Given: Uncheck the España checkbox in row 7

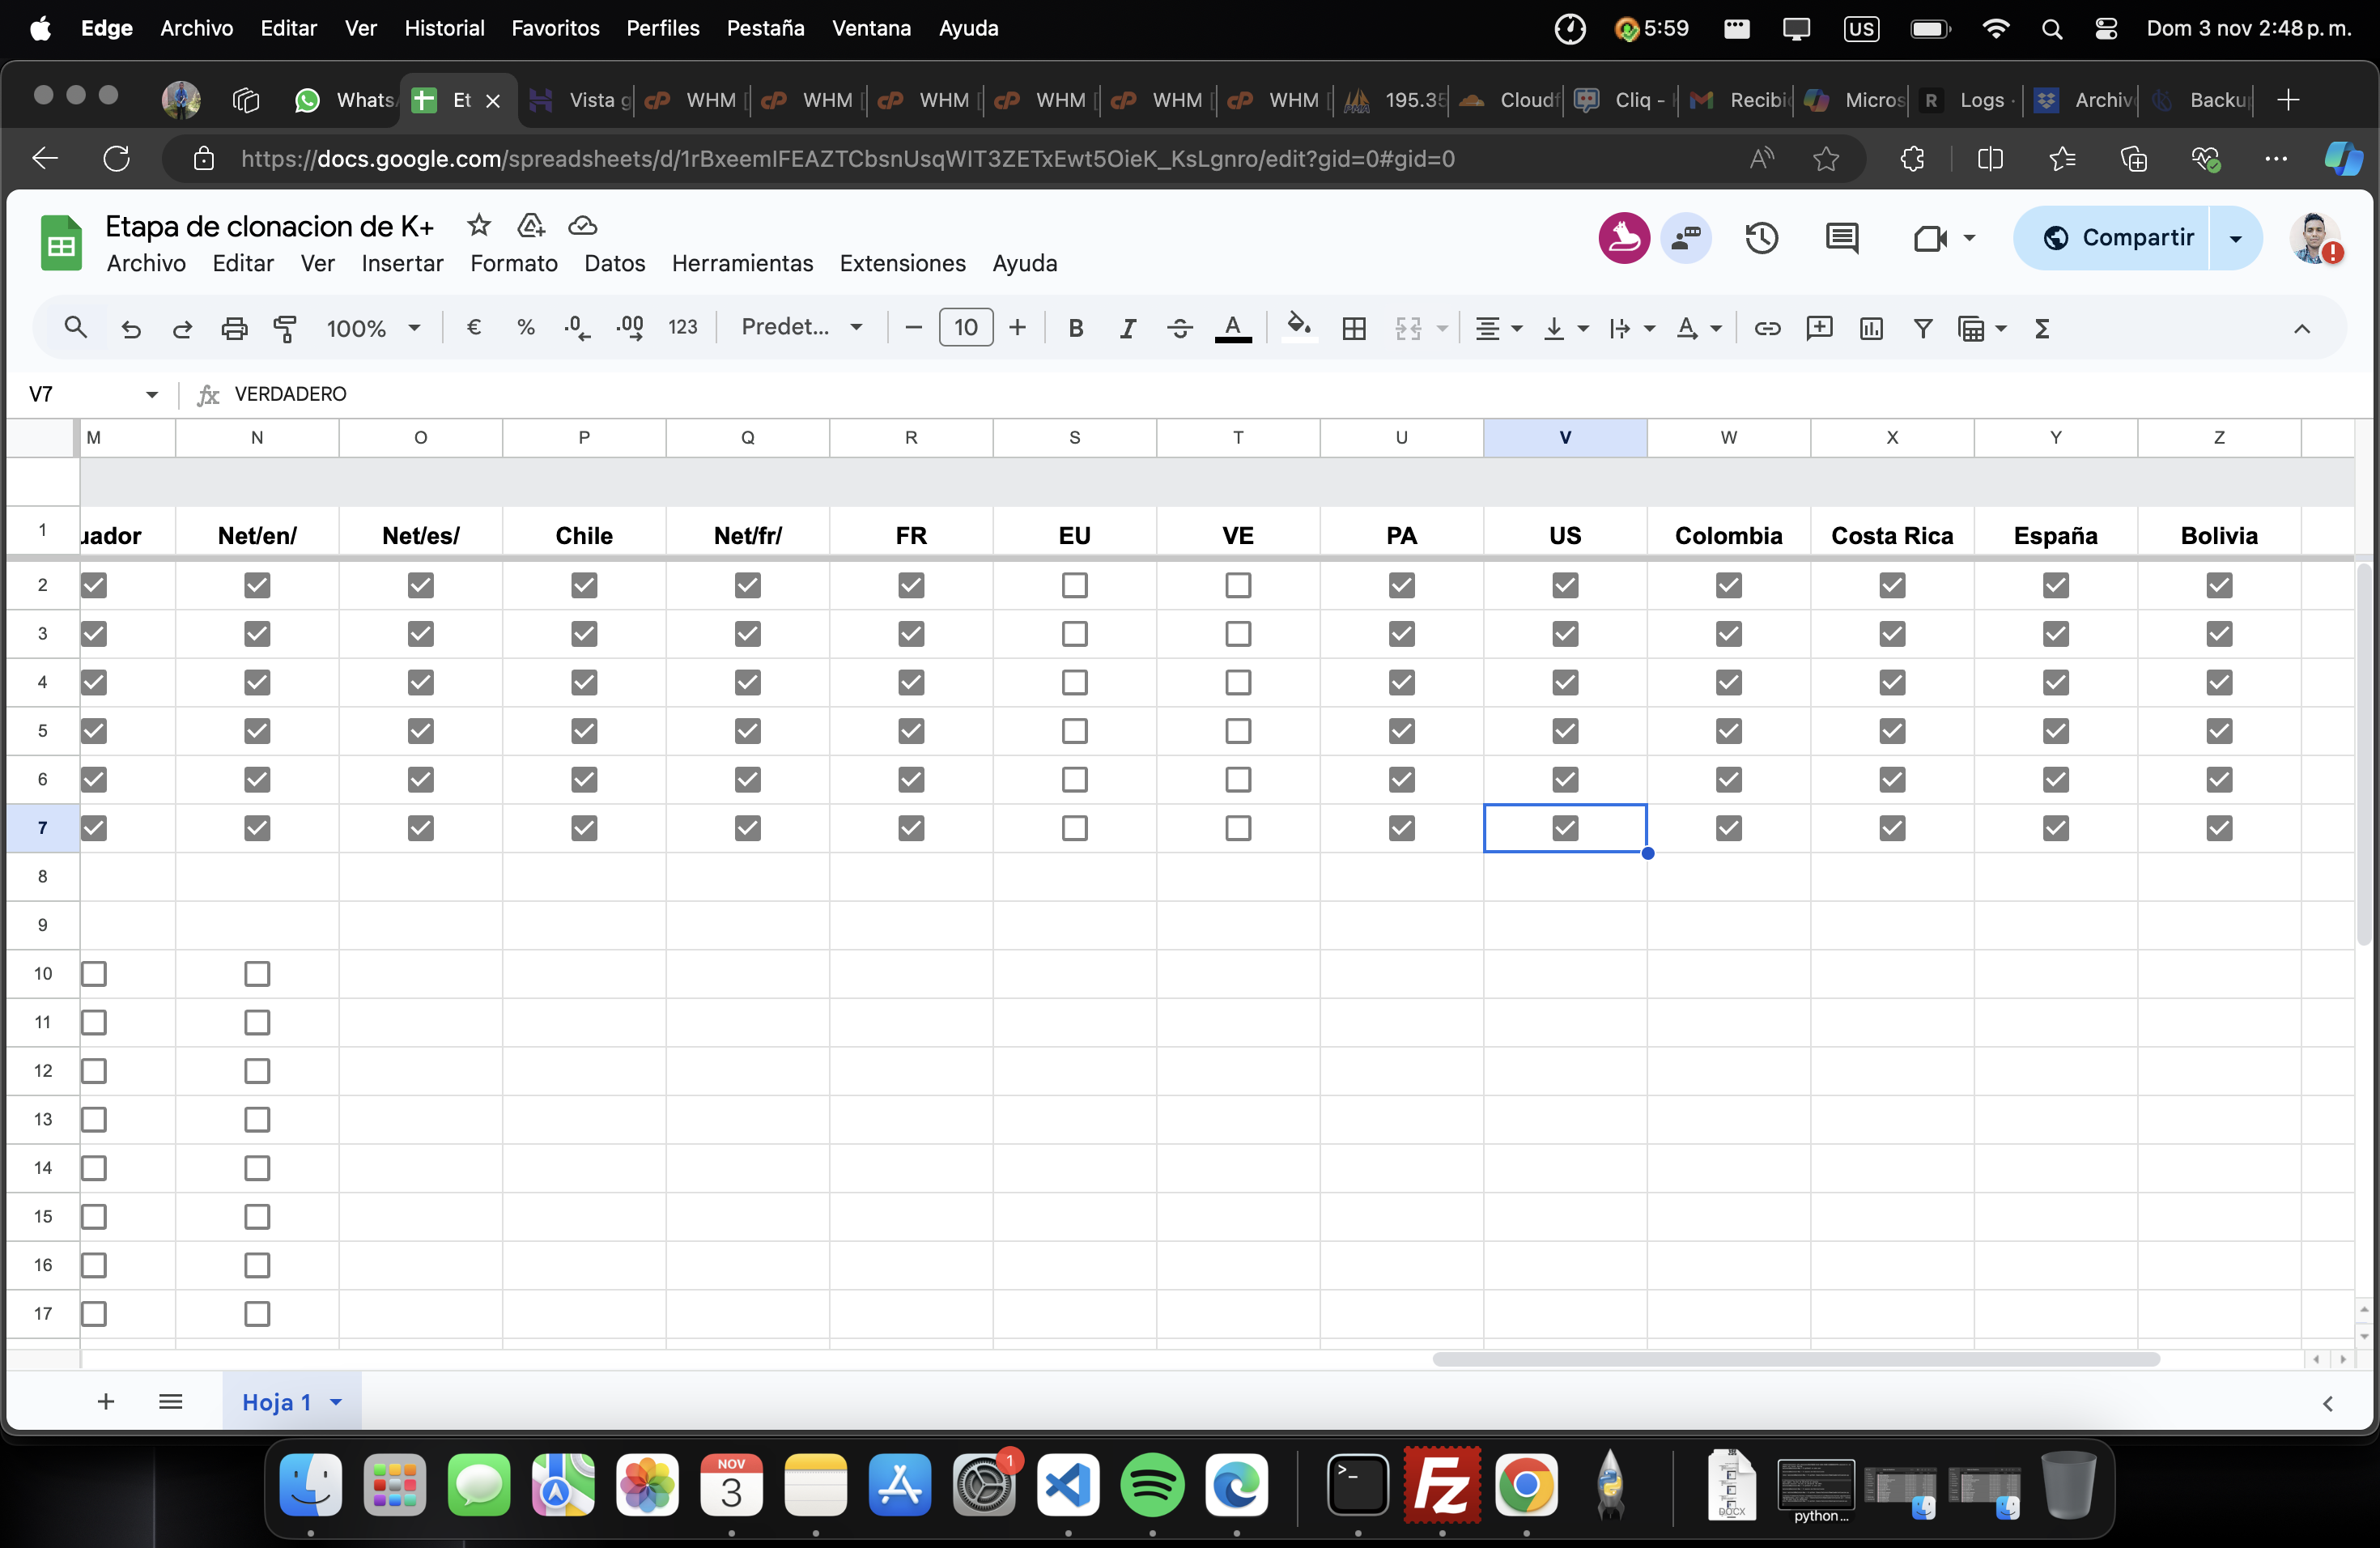Looking at the screenshot, I should (x=2056, y=828).
